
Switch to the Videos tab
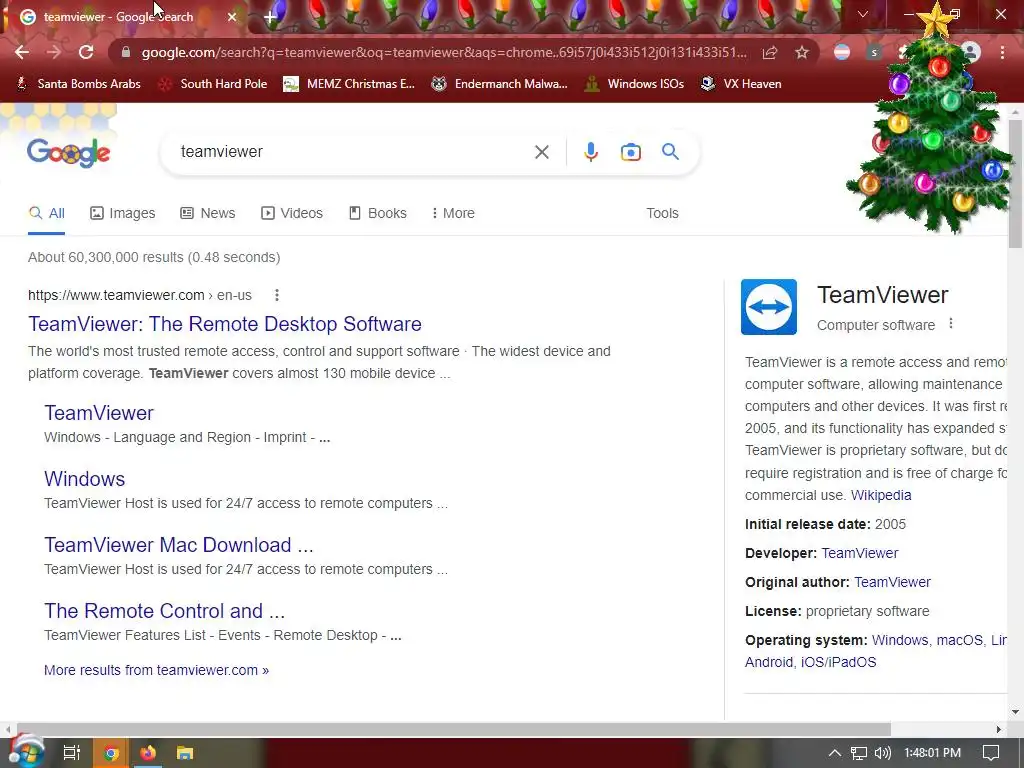pos(292,213)
